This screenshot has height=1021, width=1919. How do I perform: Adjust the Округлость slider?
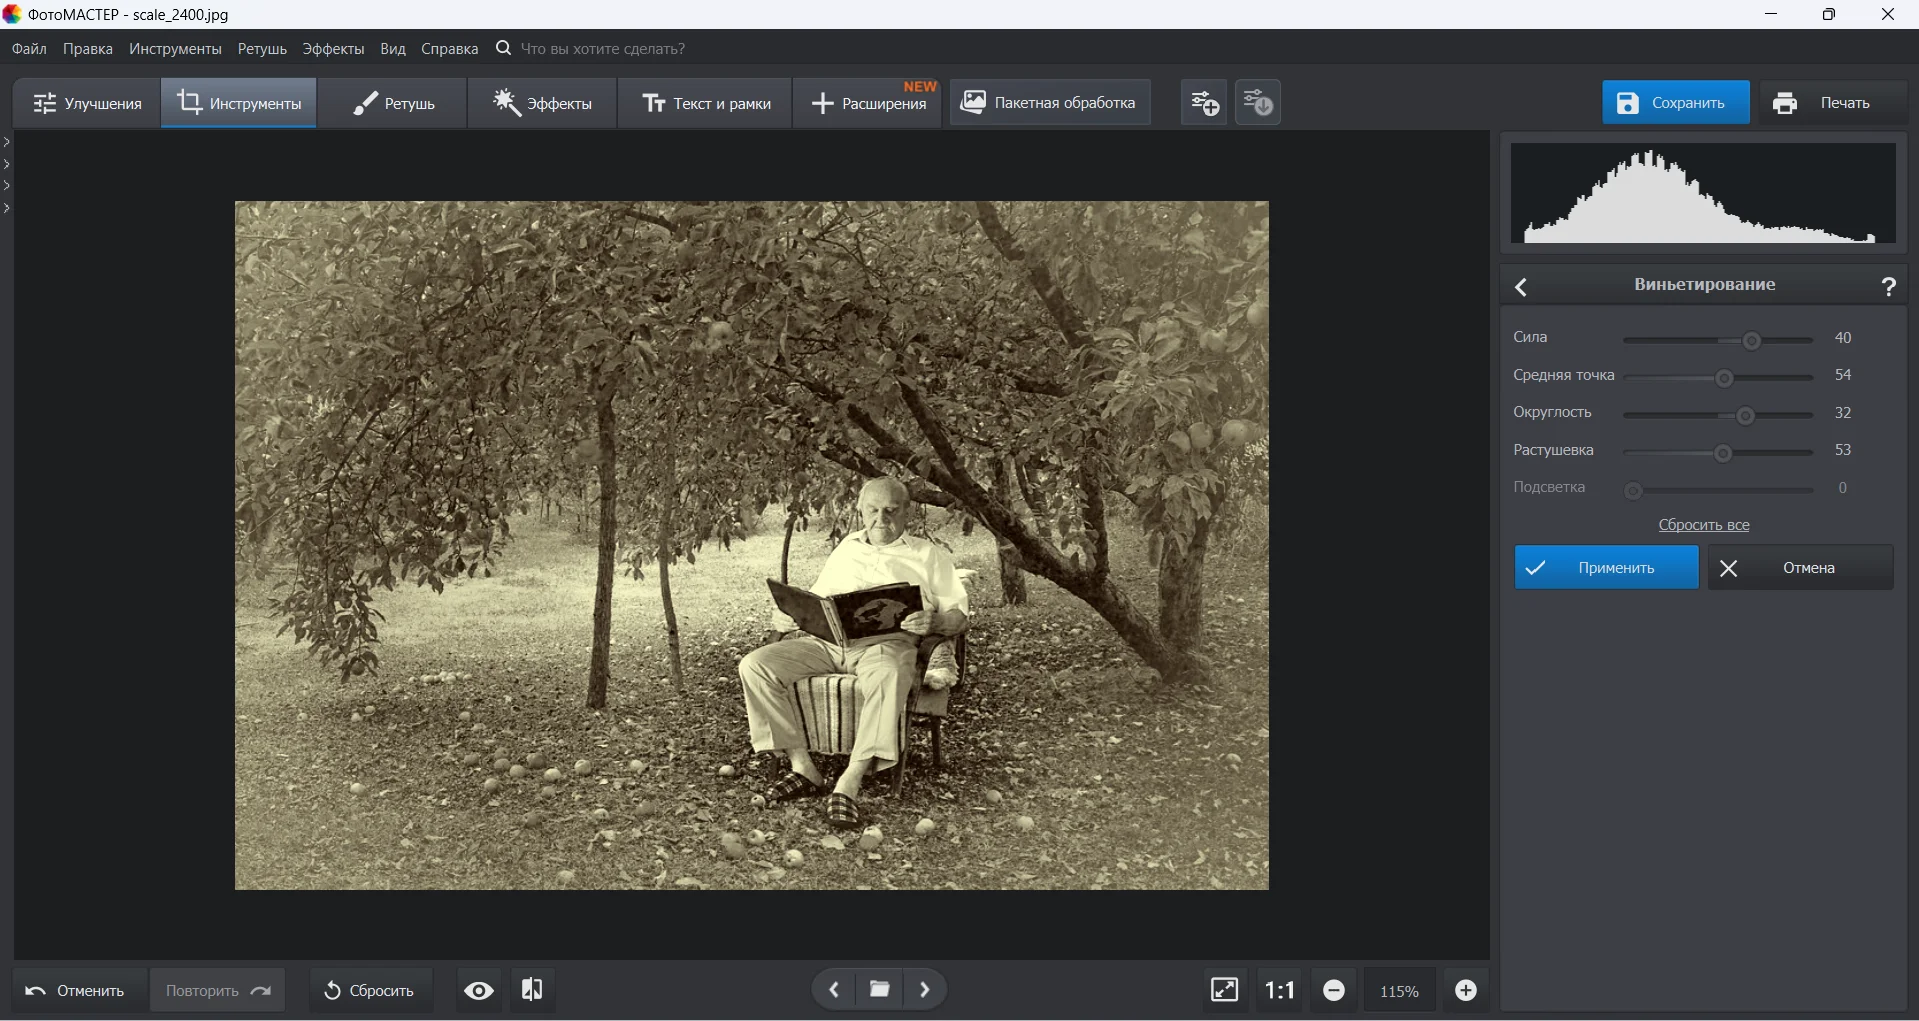click(1746, 416)
